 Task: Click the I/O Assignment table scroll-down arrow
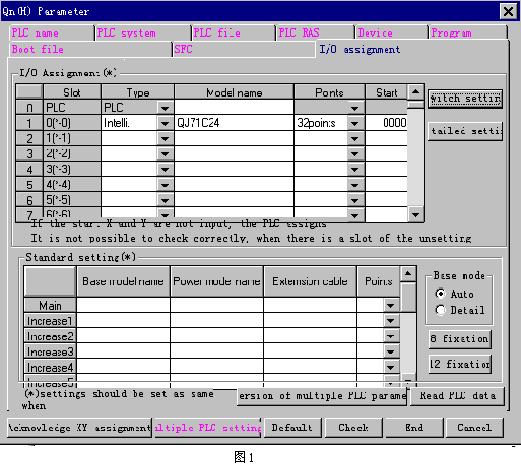pyautogui.click(x=415, y=214)
